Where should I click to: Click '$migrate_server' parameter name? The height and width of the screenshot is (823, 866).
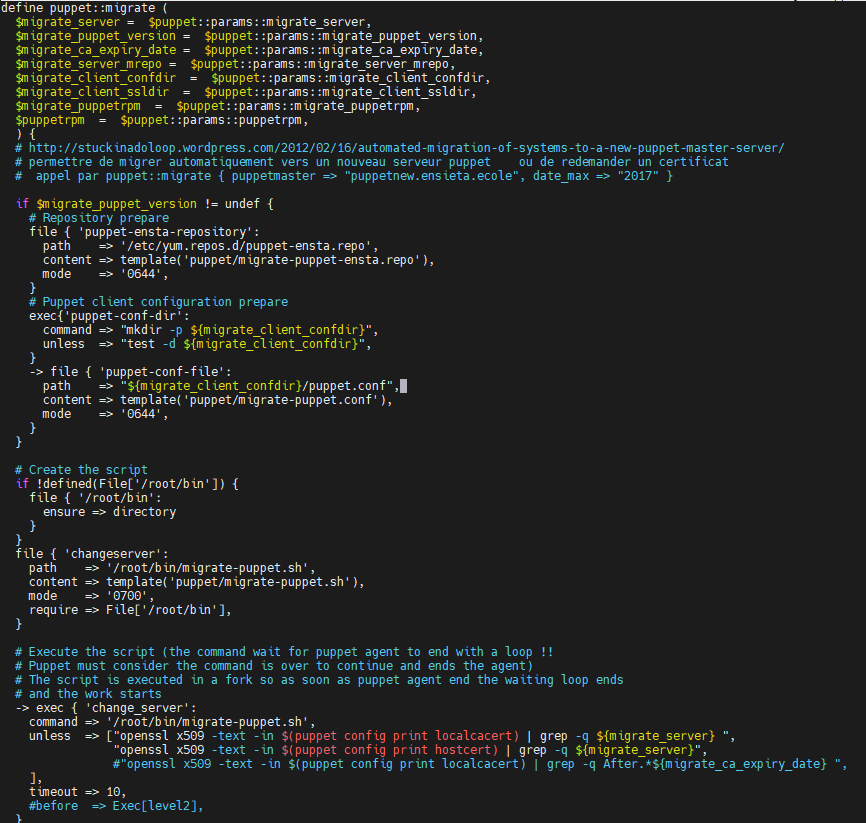(x=67, y=22)
